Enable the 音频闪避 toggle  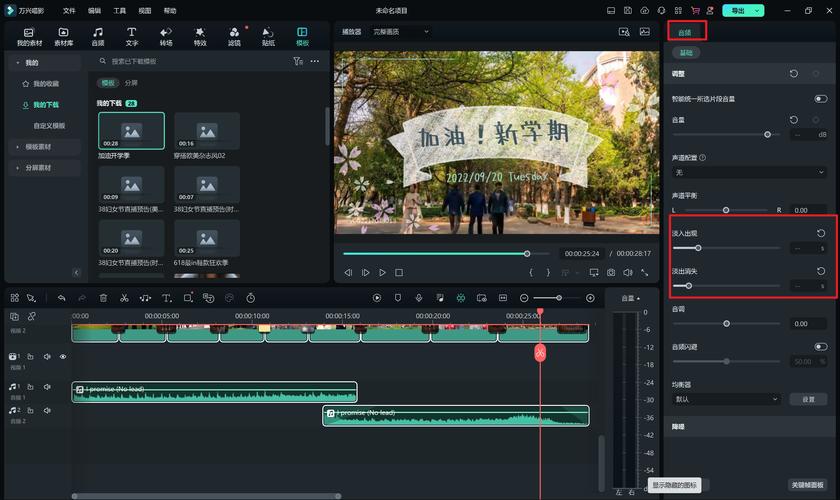(820, 347)
